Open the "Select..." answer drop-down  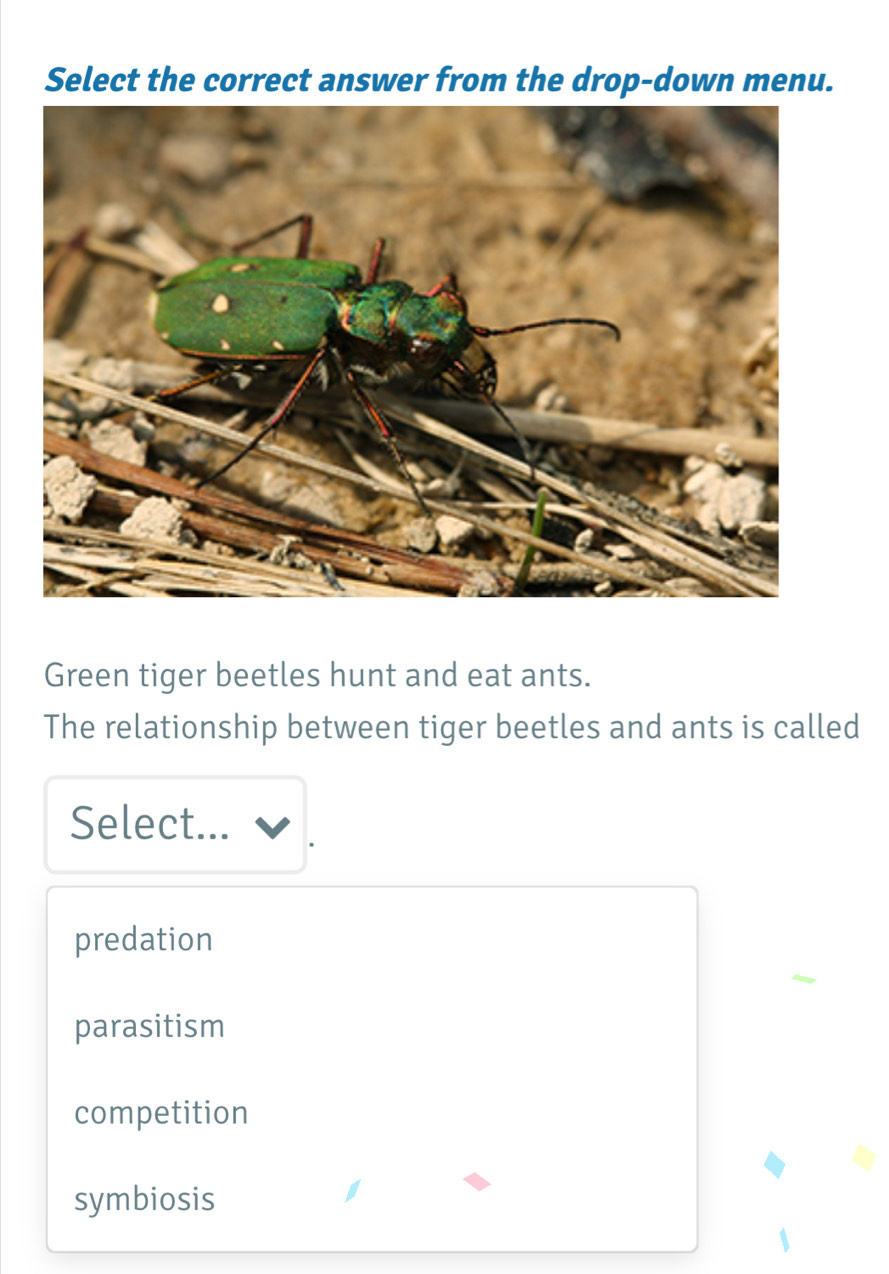(x=175, y=825)
